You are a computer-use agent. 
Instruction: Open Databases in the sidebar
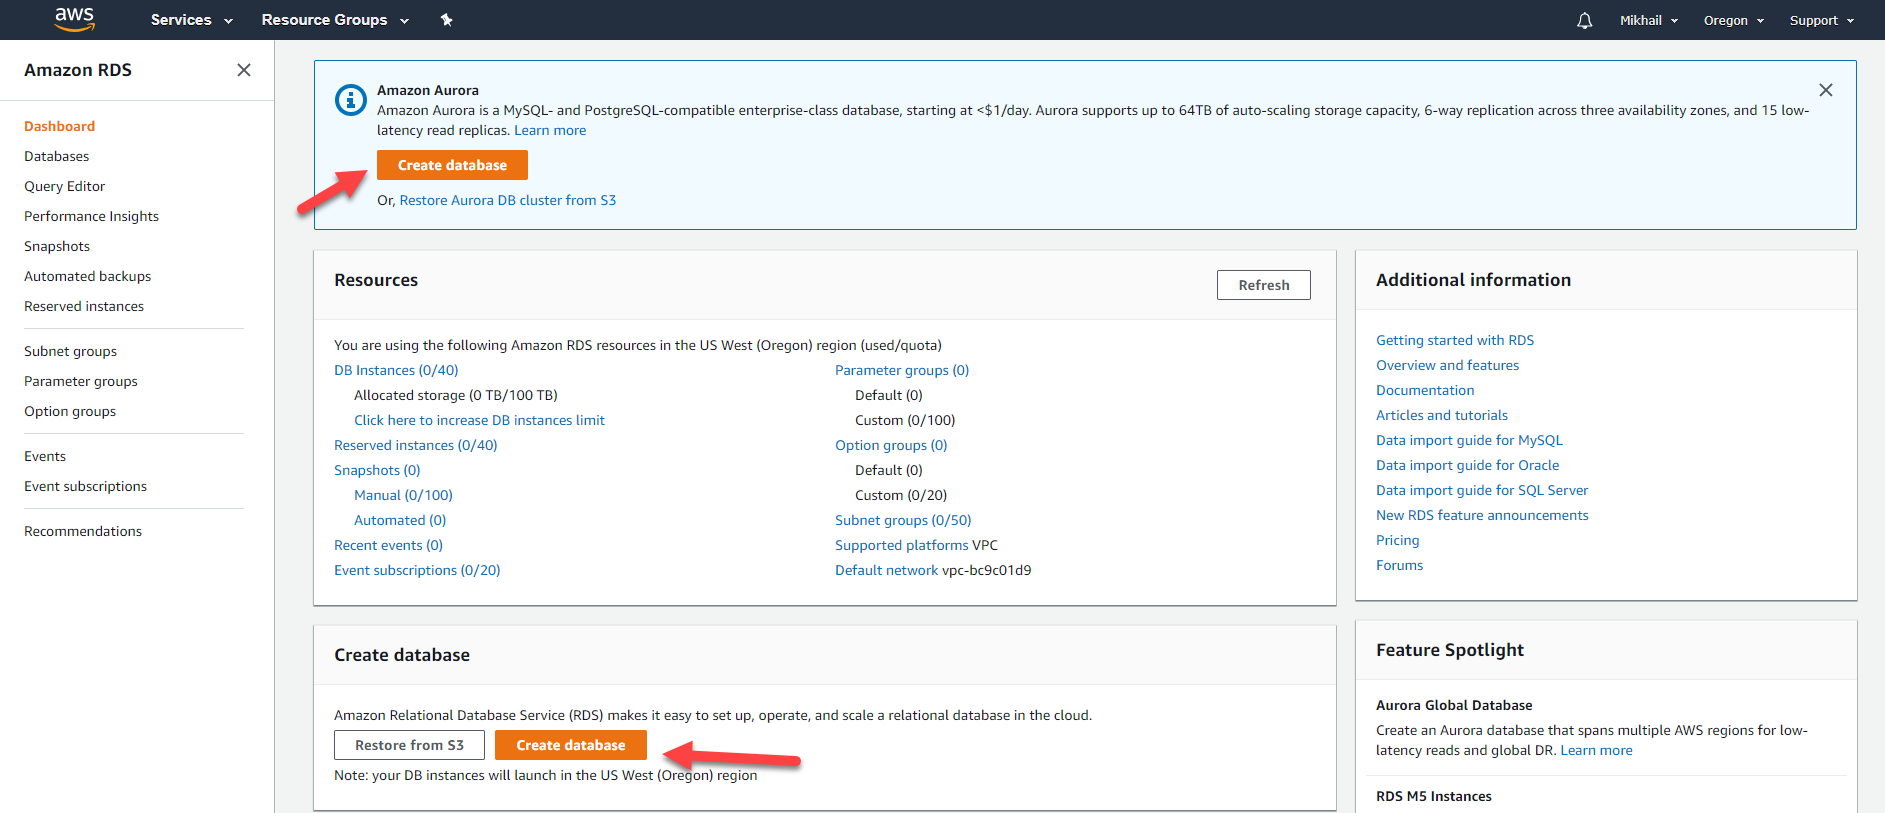[57, 156]
